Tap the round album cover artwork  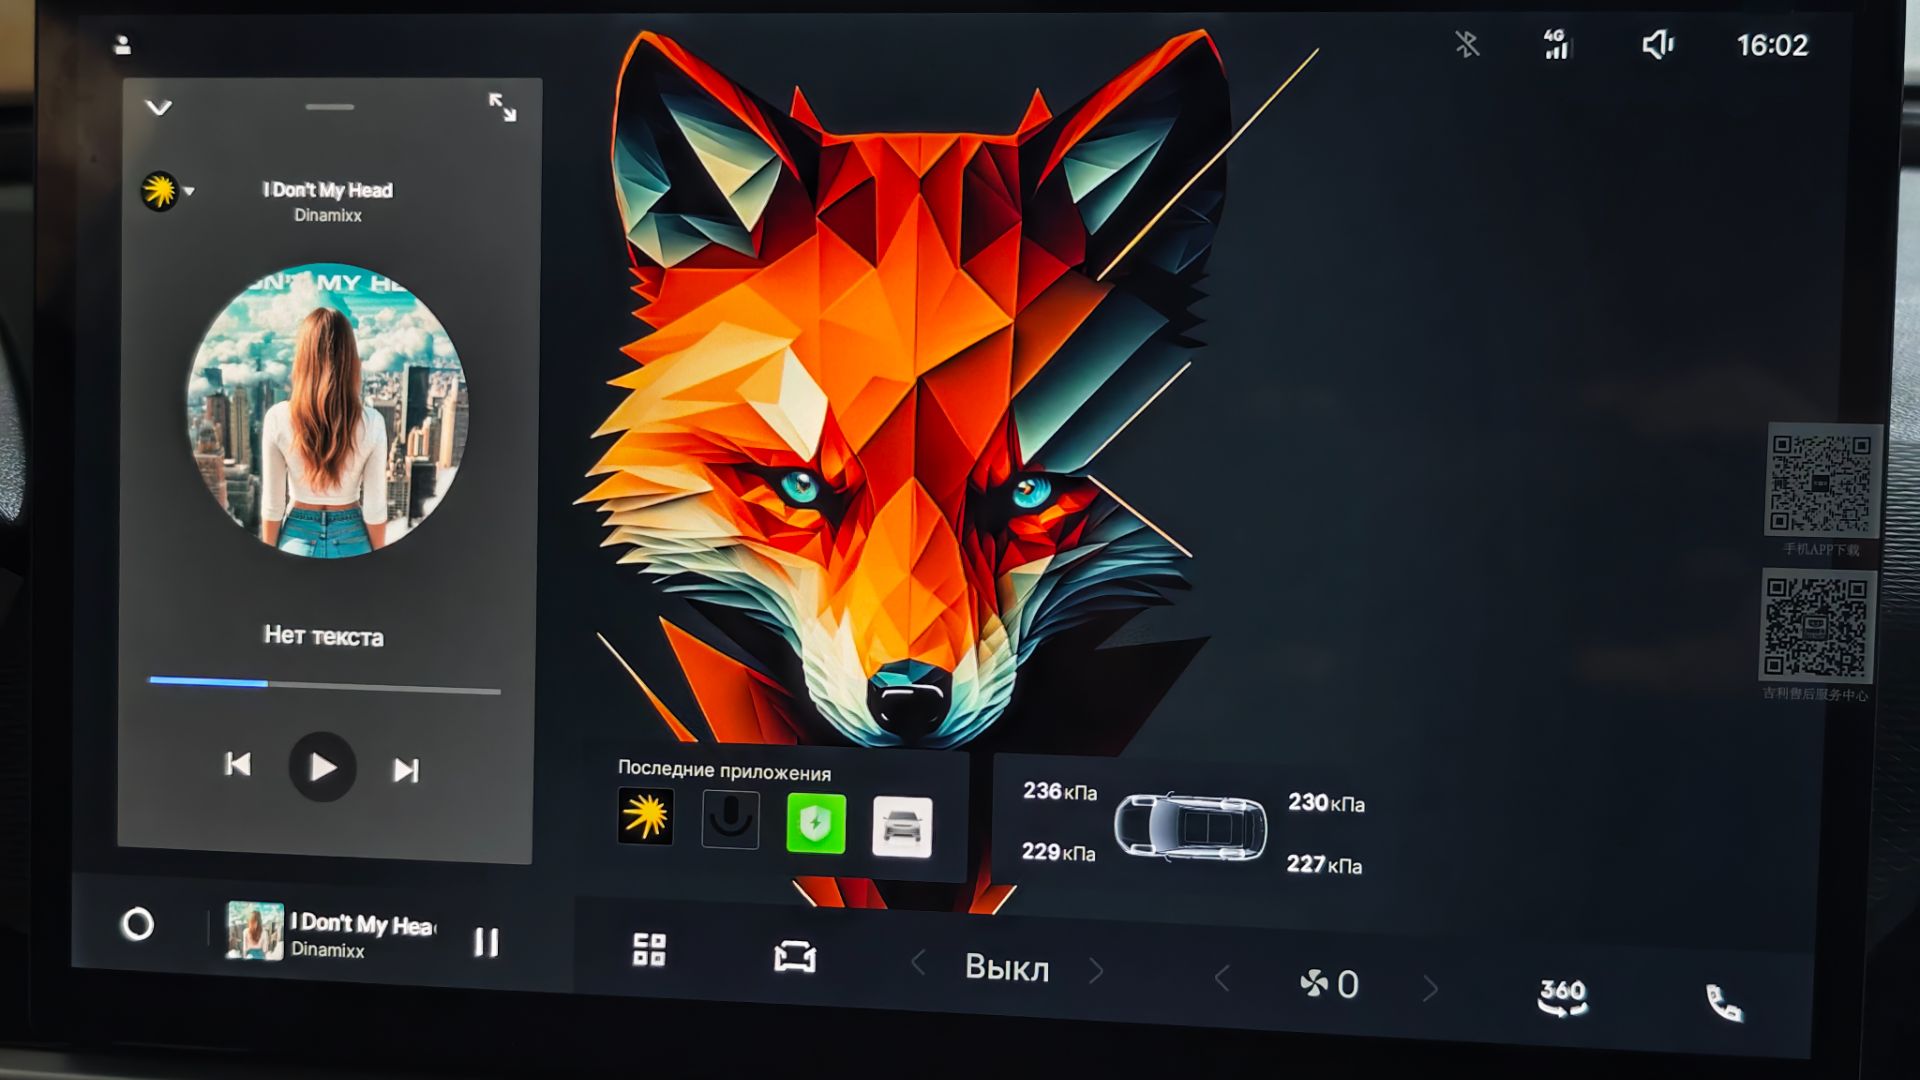[327, 410]
